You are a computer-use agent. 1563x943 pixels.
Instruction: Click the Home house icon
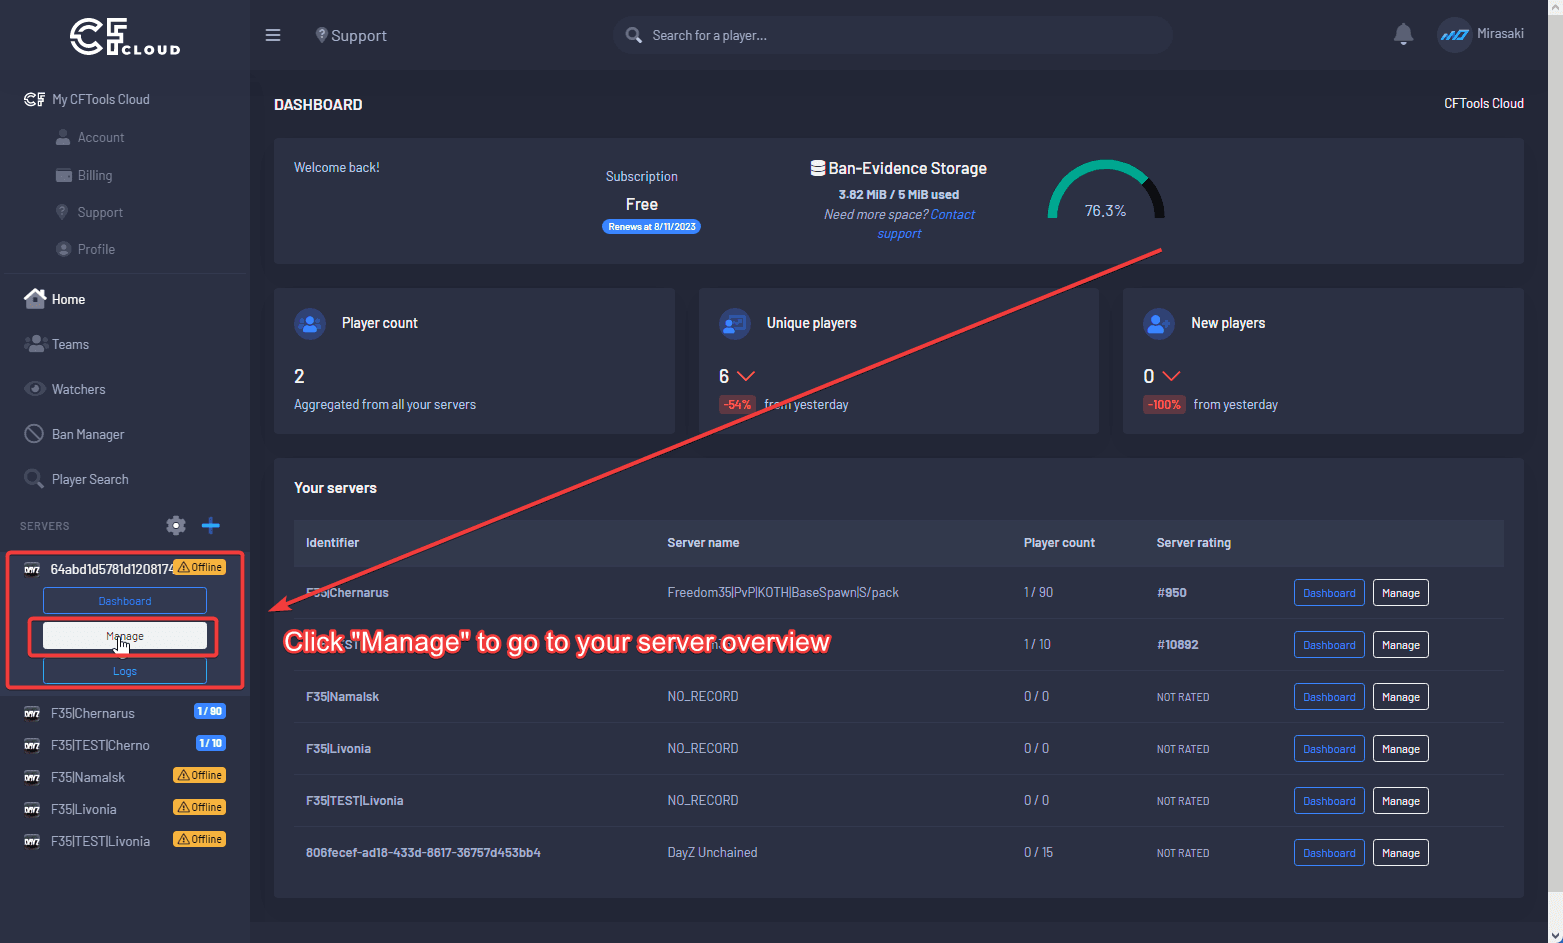click(x=35, y=298)
